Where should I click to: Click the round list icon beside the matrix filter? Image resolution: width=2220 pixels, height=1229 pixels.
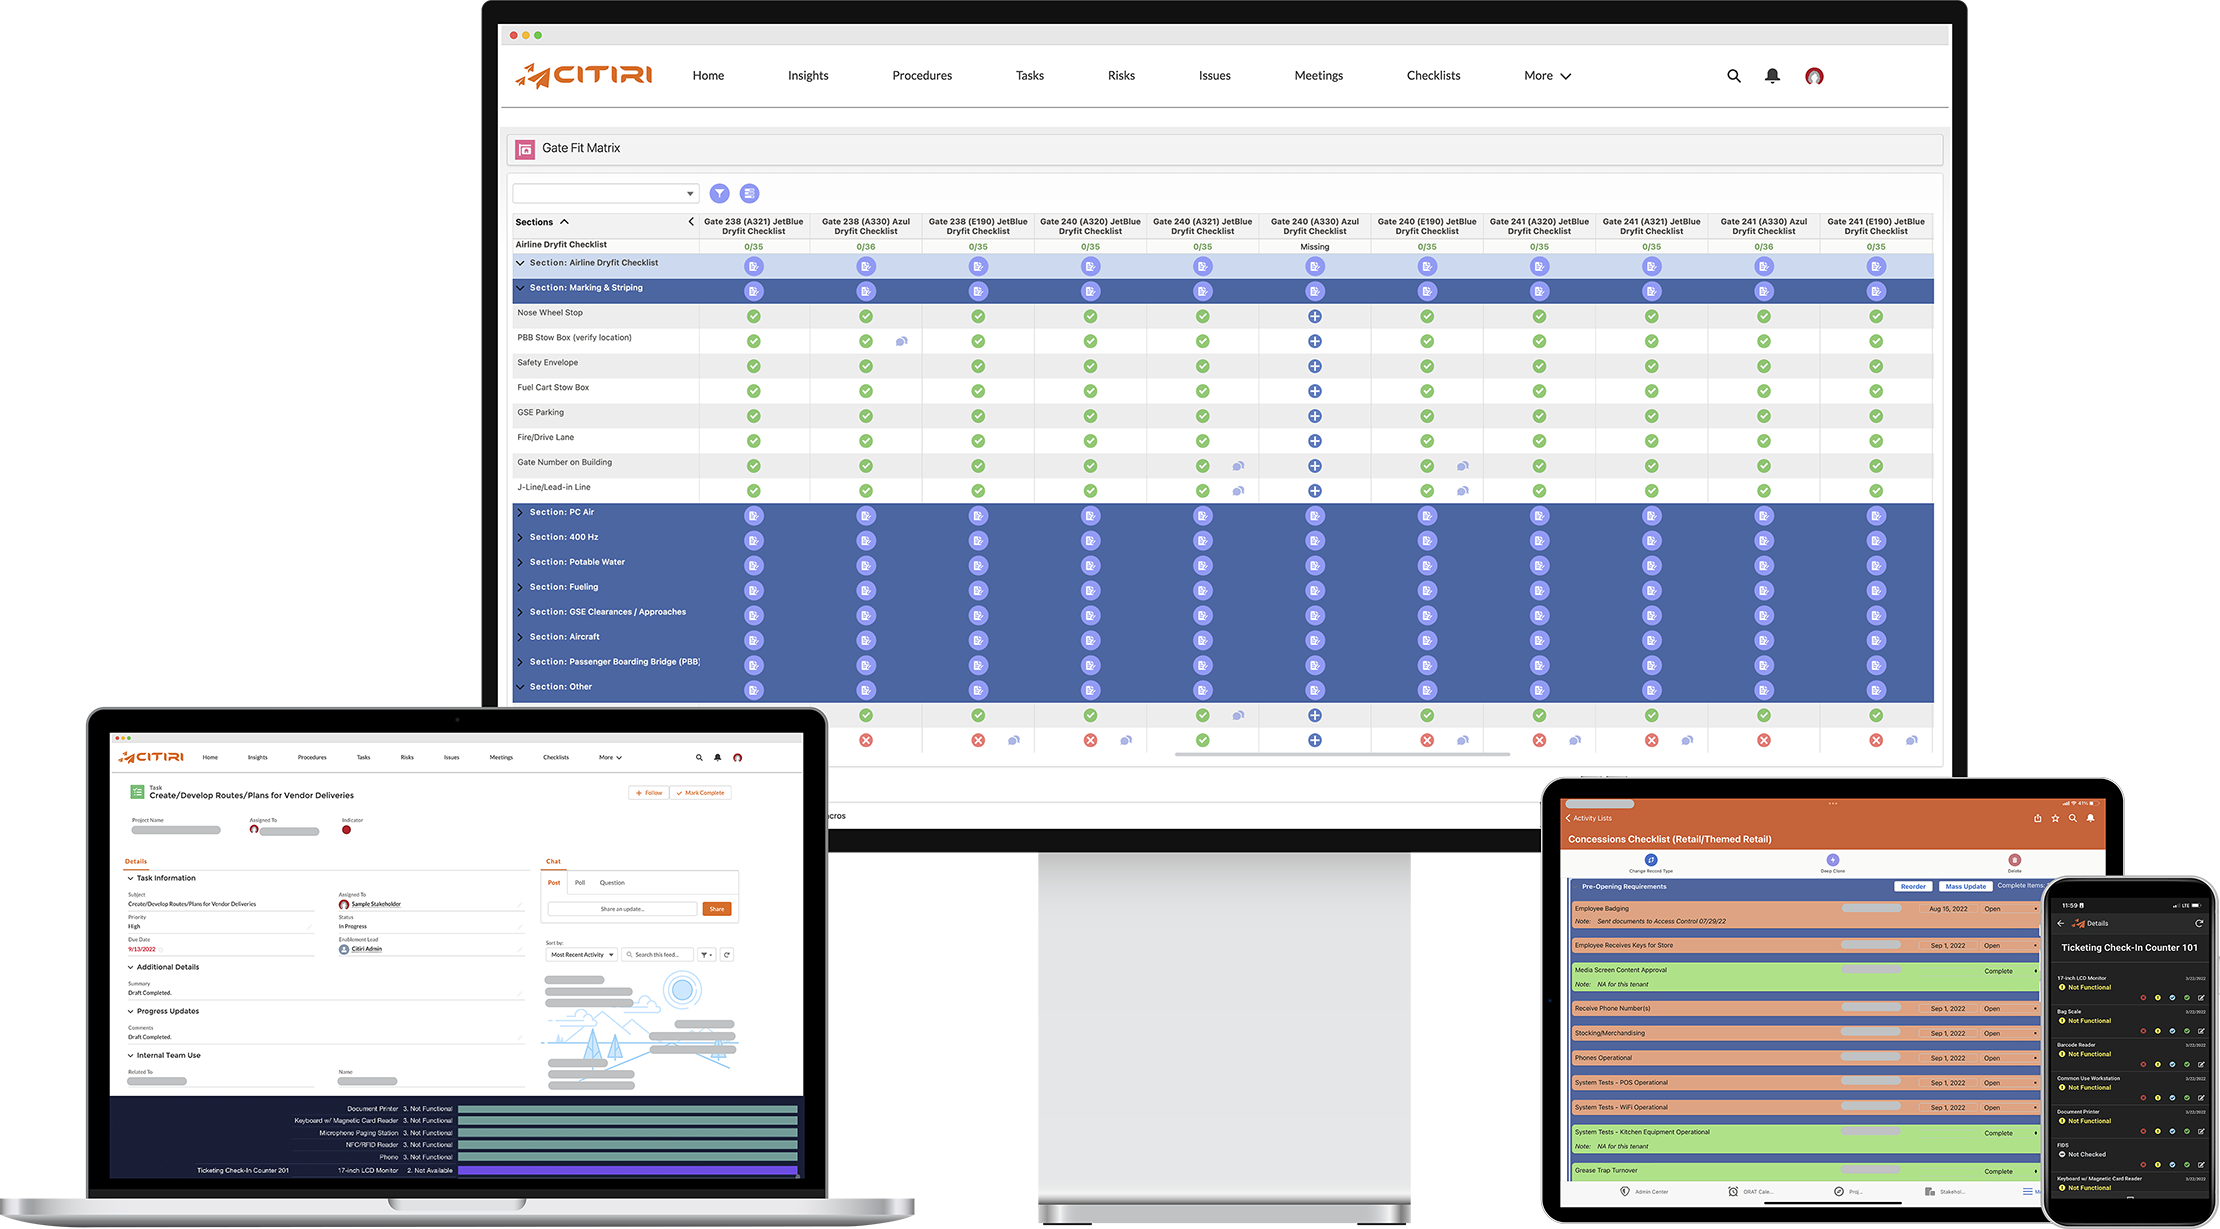[x=749, y=193]
